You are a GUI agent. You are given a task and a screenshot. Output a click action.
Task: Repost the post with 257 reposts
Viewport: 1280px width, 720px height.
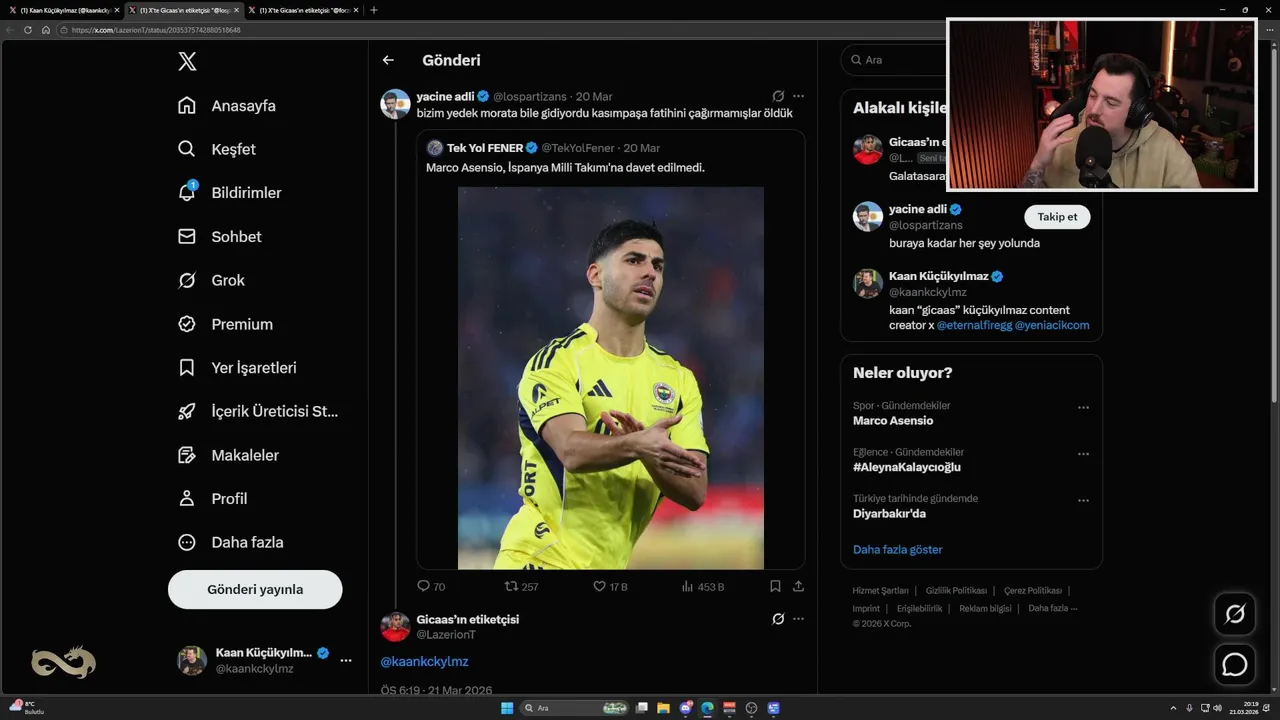(521, 587)
